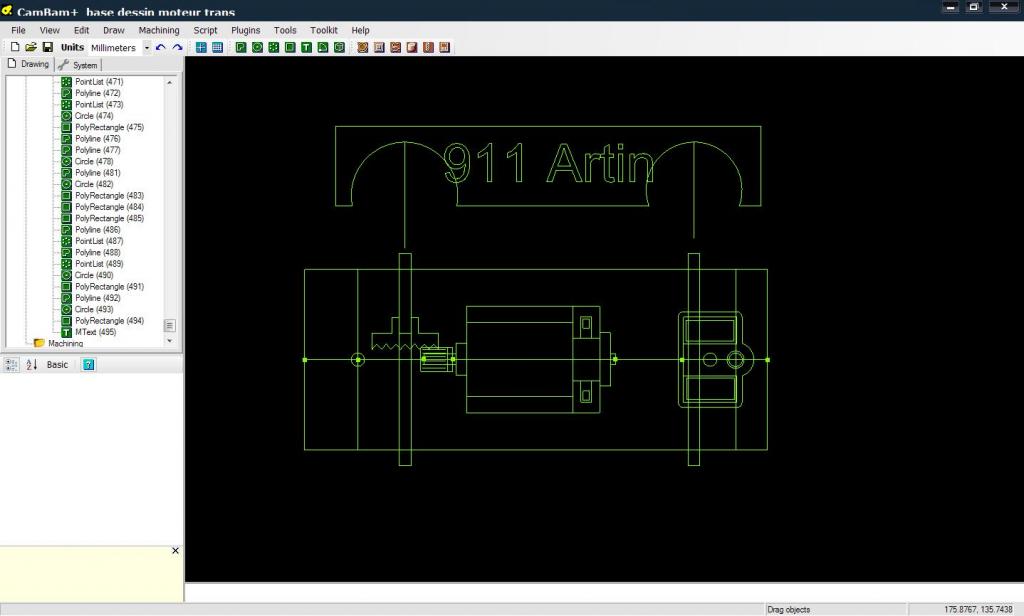Viewport: 1024px width, 616px height.
Task: Click the command input field below the canvas
Action: [604, 592]
